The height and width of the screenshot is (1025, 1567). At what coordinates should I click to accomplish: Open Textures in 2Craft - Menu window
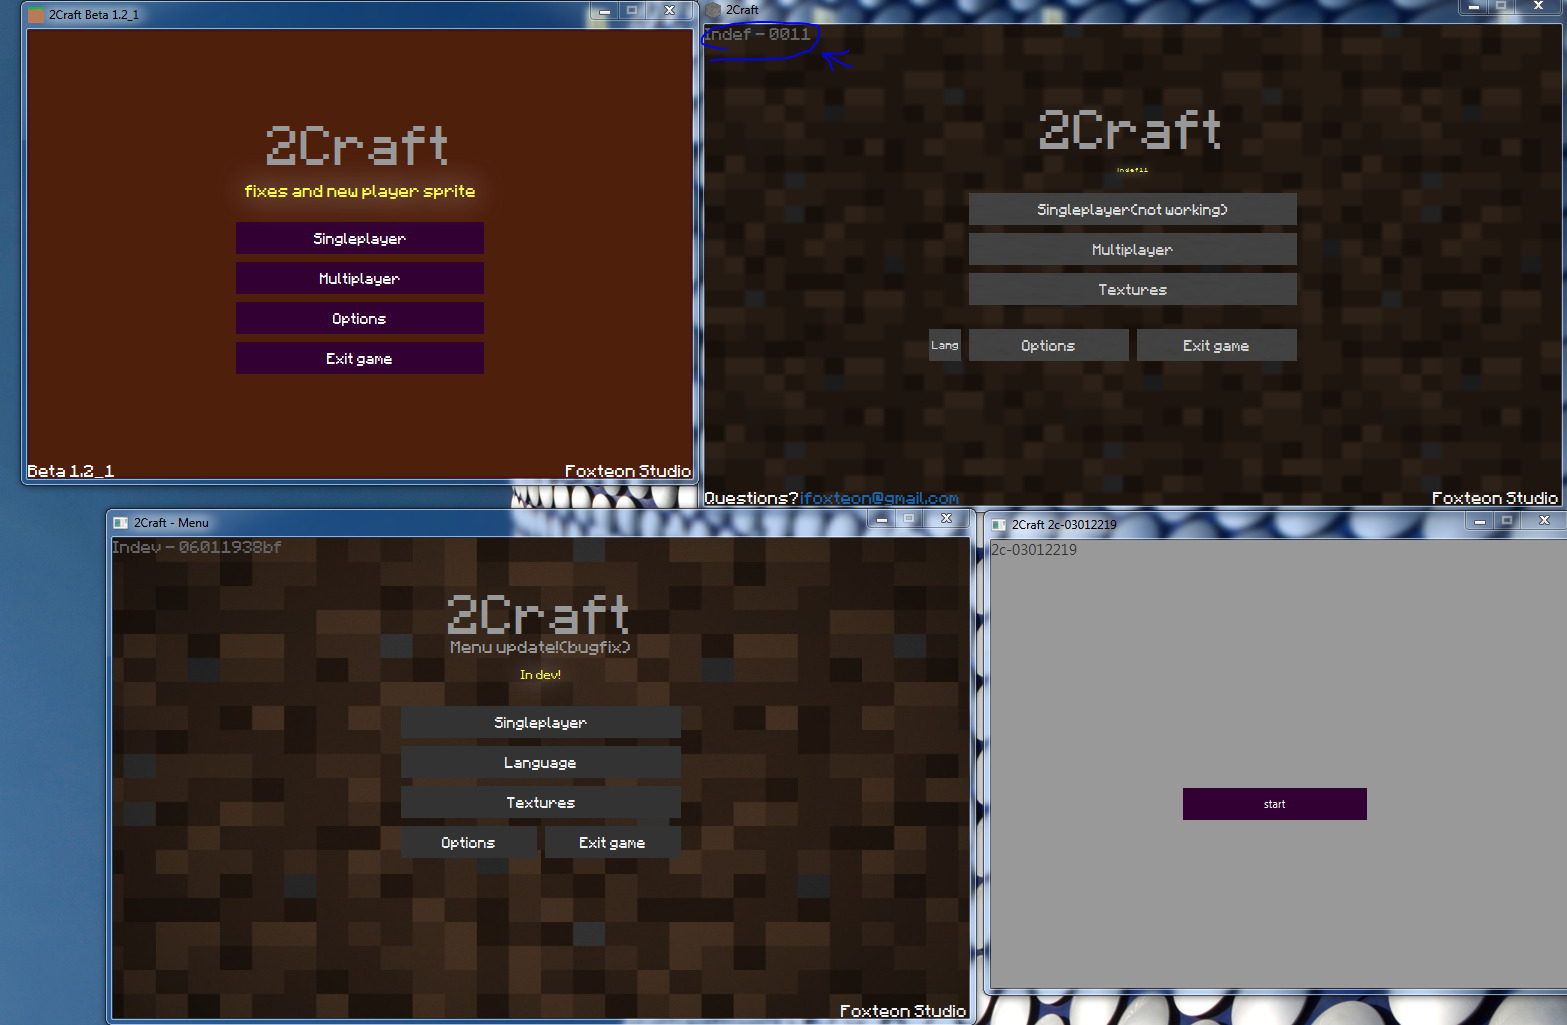540,802
